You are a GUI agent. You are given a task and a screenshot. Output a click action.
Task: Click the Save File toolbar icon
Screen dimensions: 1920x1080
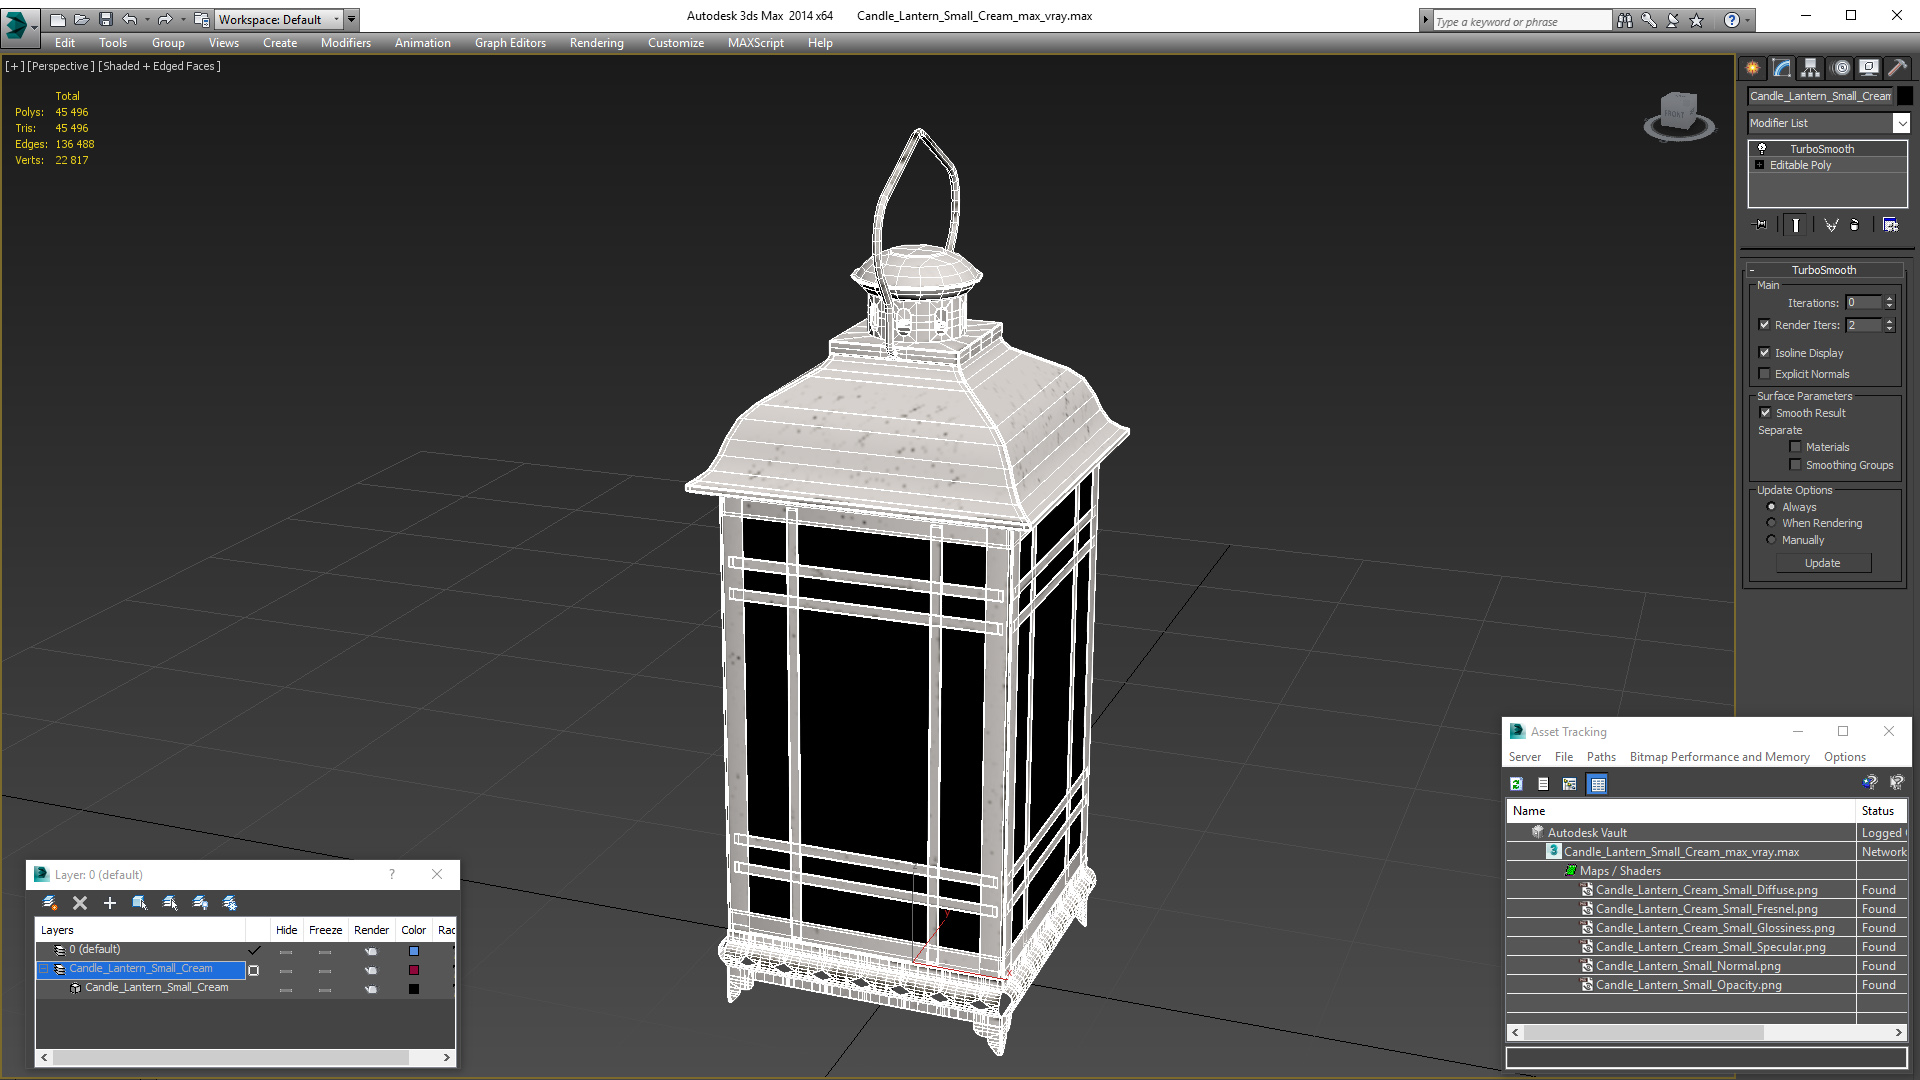click(x=106, y=19)
